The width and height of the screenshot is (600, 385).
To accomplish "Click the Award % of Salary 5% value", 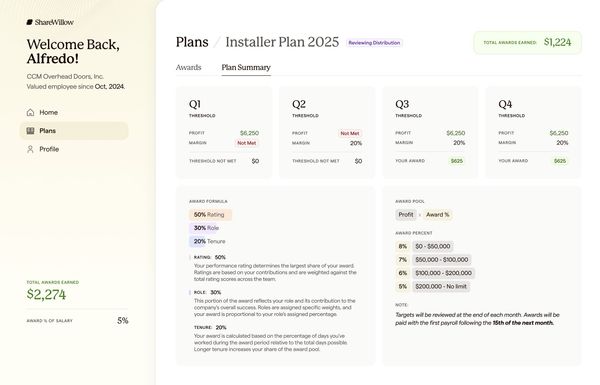I will pos(123,321).
